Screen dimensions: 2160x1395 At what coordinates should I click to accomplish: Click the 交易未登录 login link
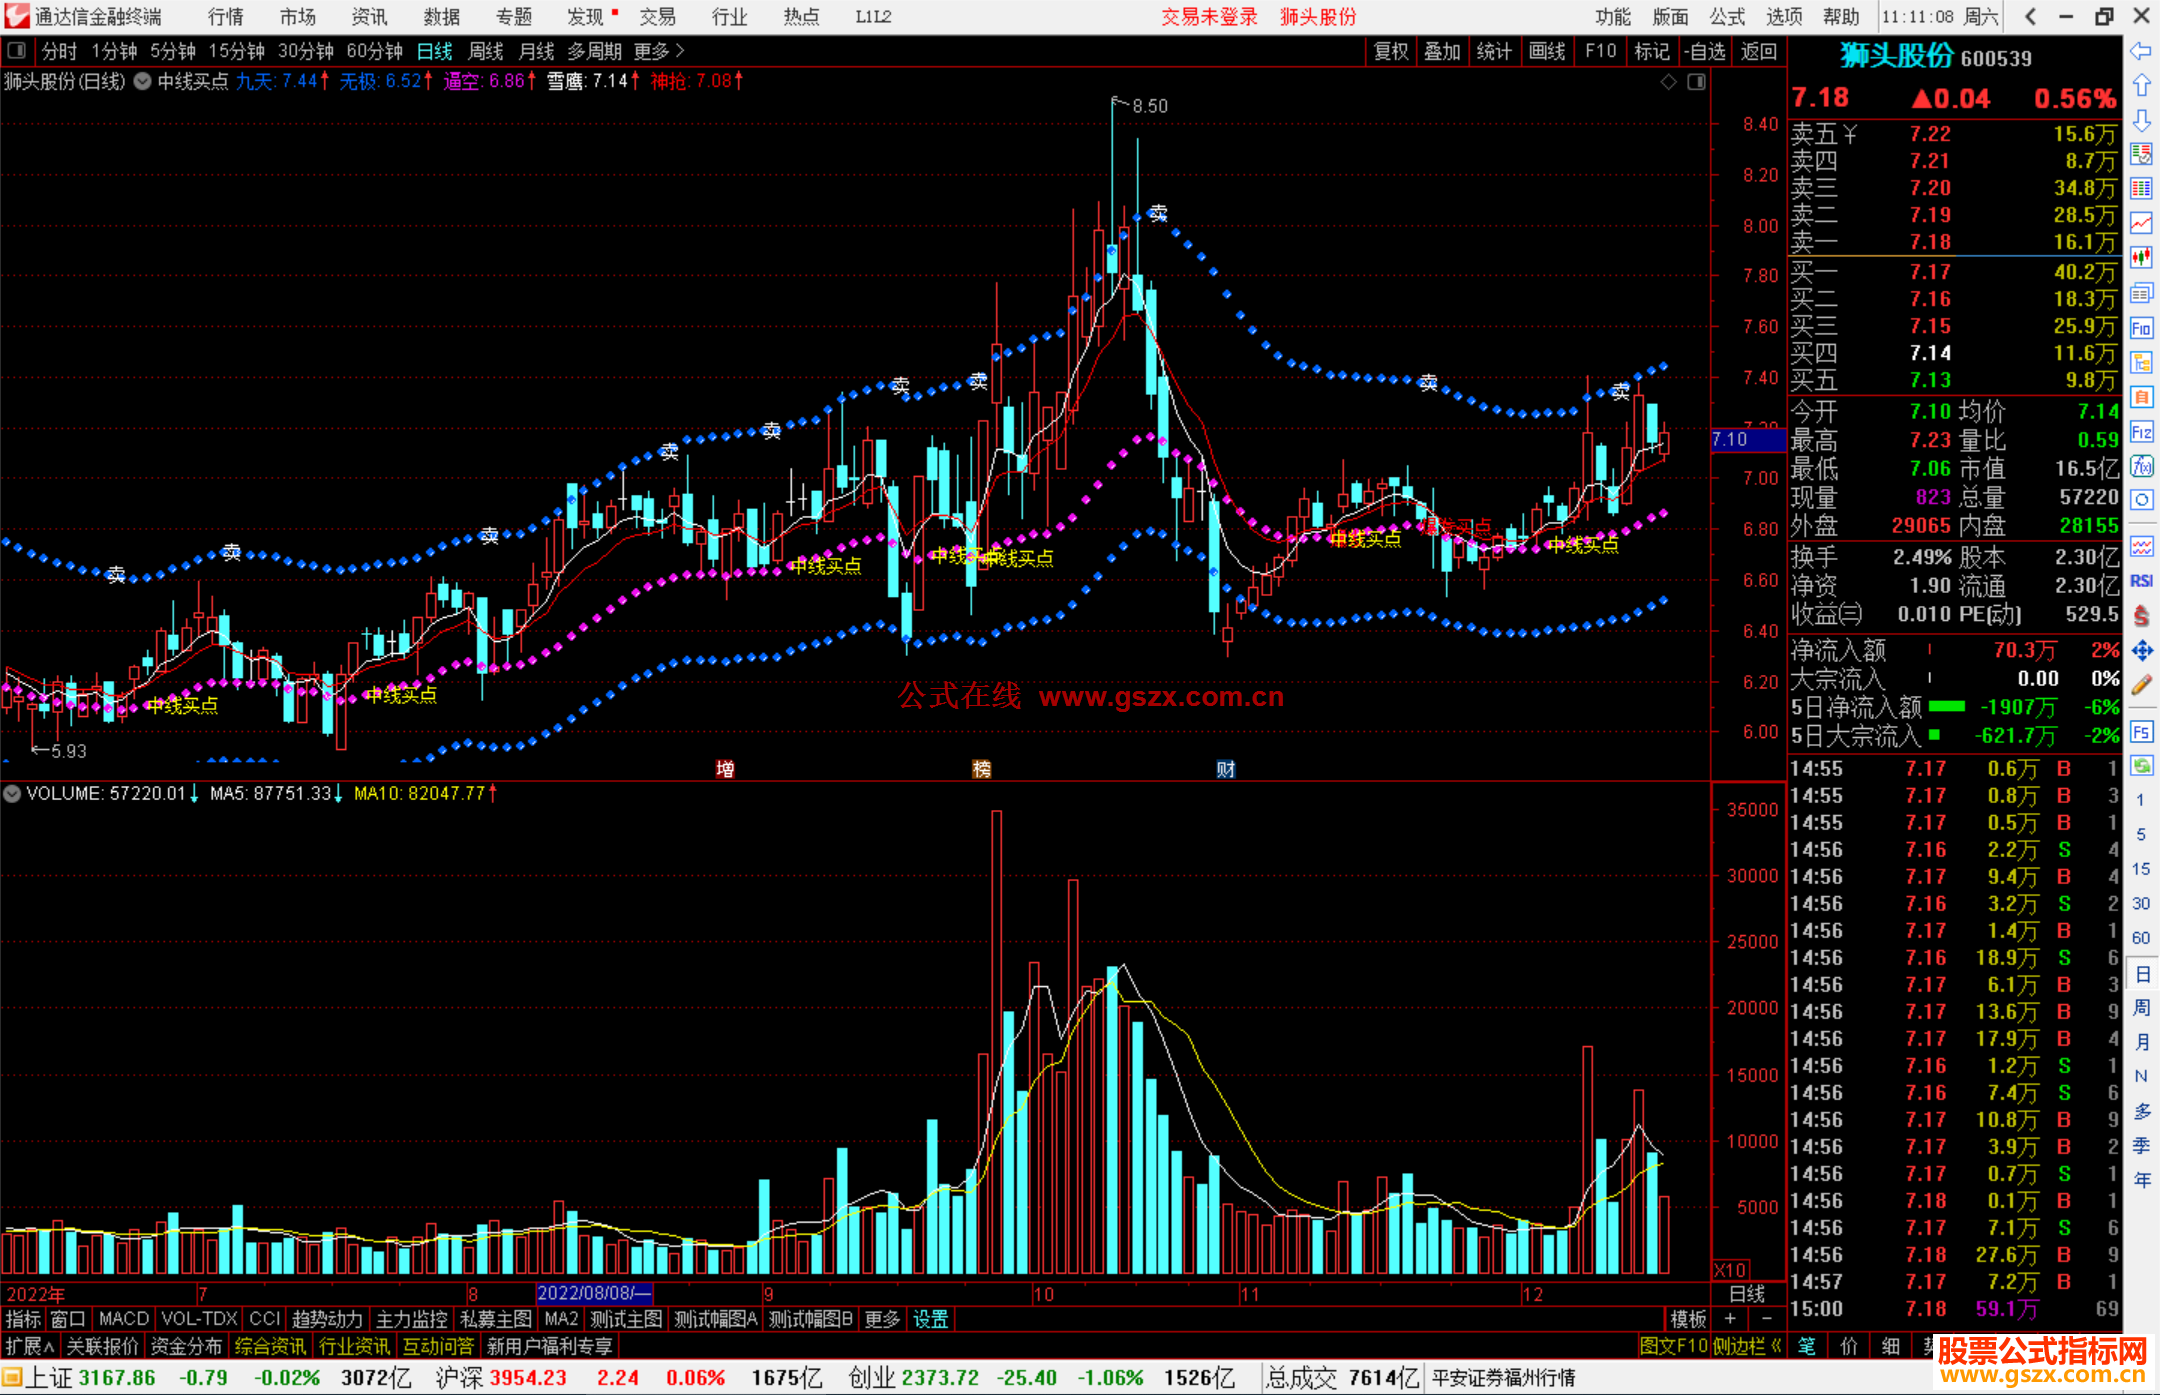coord(1208,17)
